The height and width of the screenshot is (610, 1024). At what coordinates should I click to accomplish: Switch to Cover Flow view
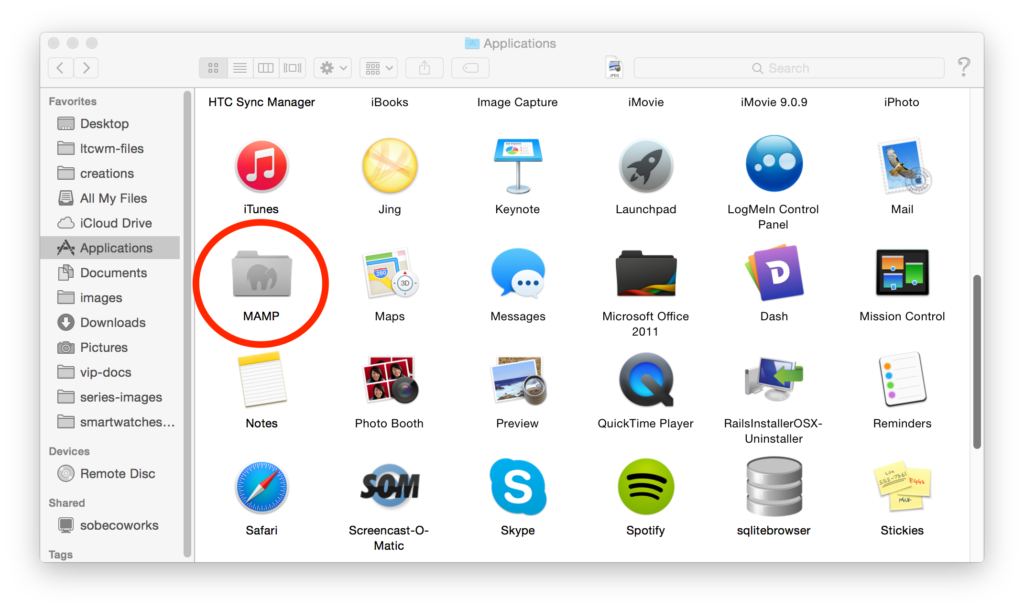(291, 68)
